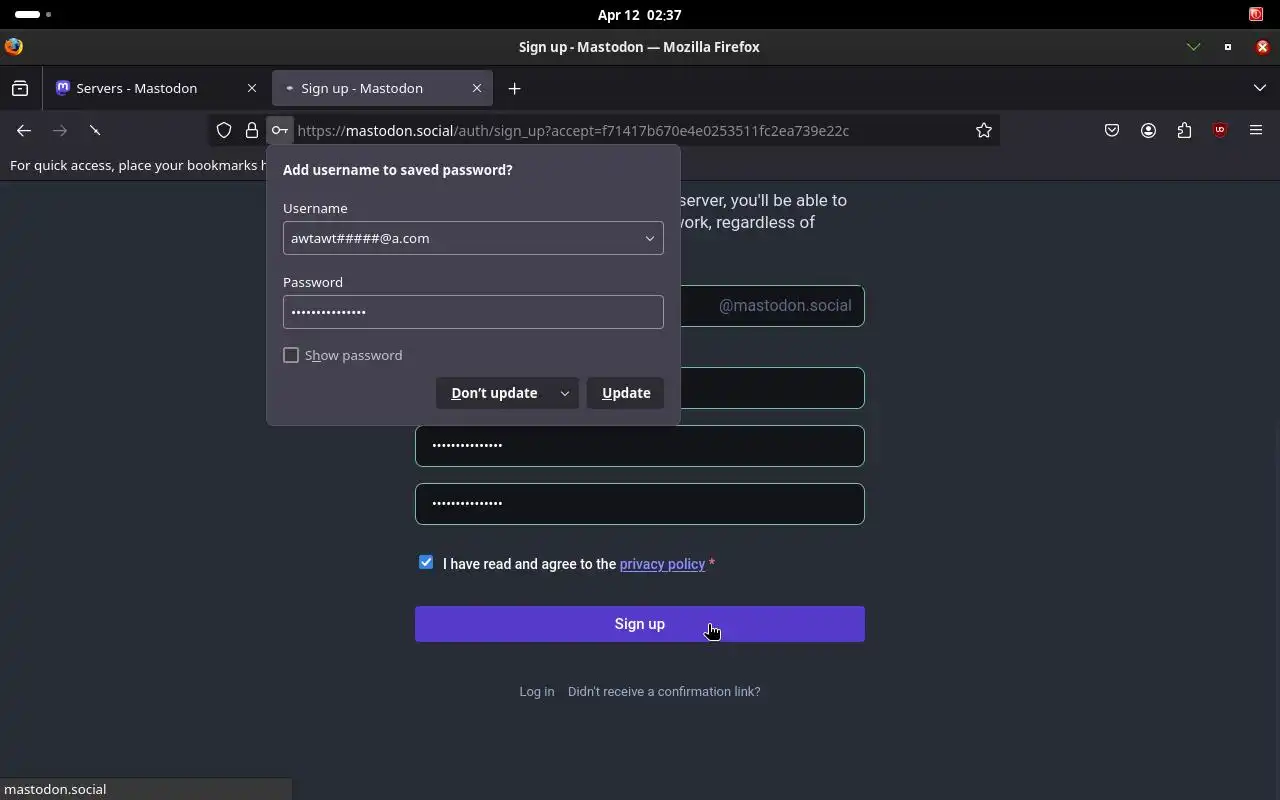Click the Sign up button

640,624
